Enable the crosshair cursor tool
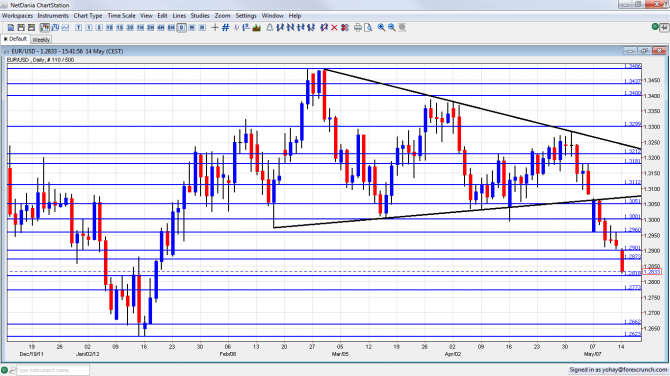 point(215,28)
